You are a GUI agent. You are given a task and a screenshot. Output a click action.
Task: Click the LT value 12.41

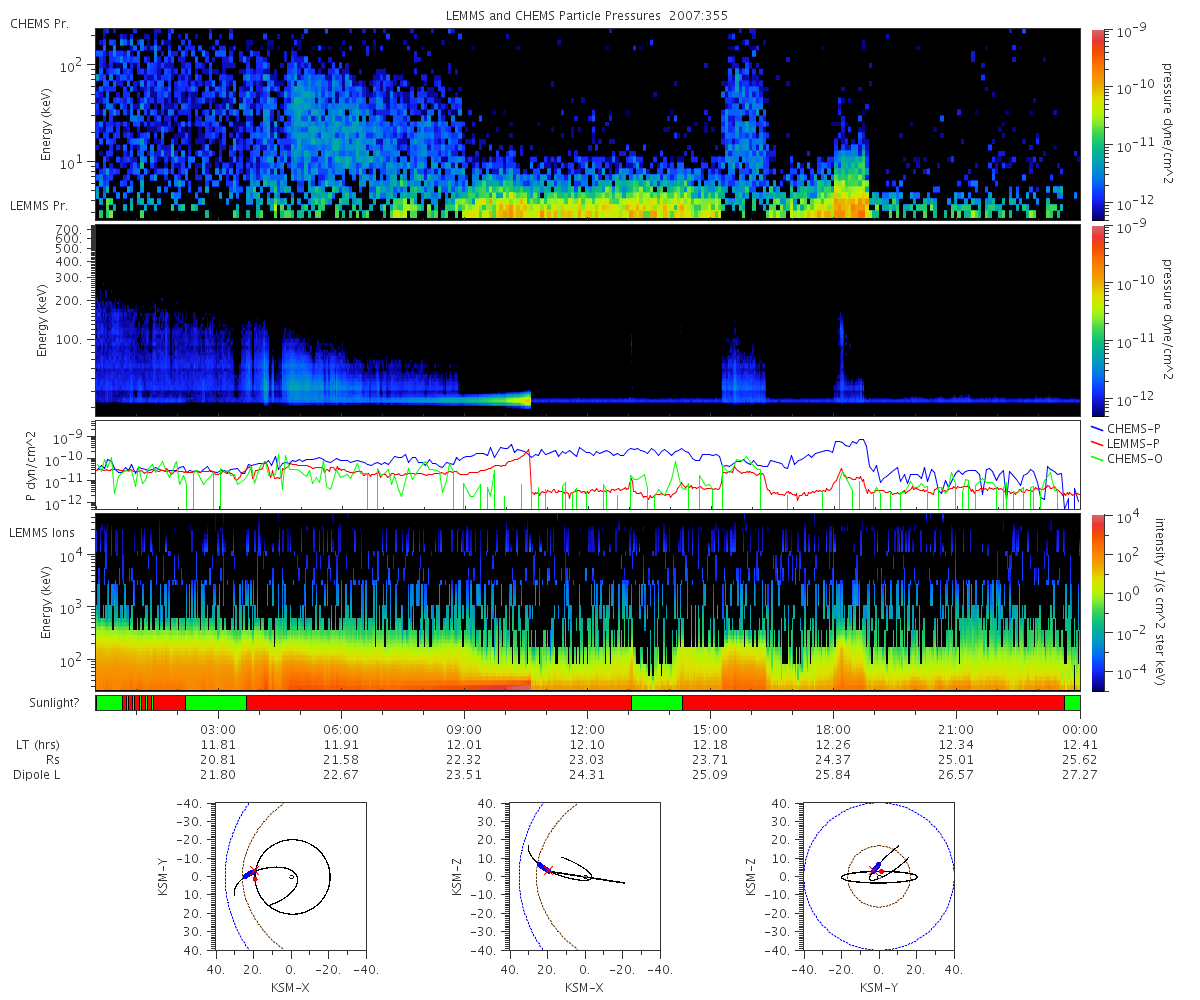1080,745
